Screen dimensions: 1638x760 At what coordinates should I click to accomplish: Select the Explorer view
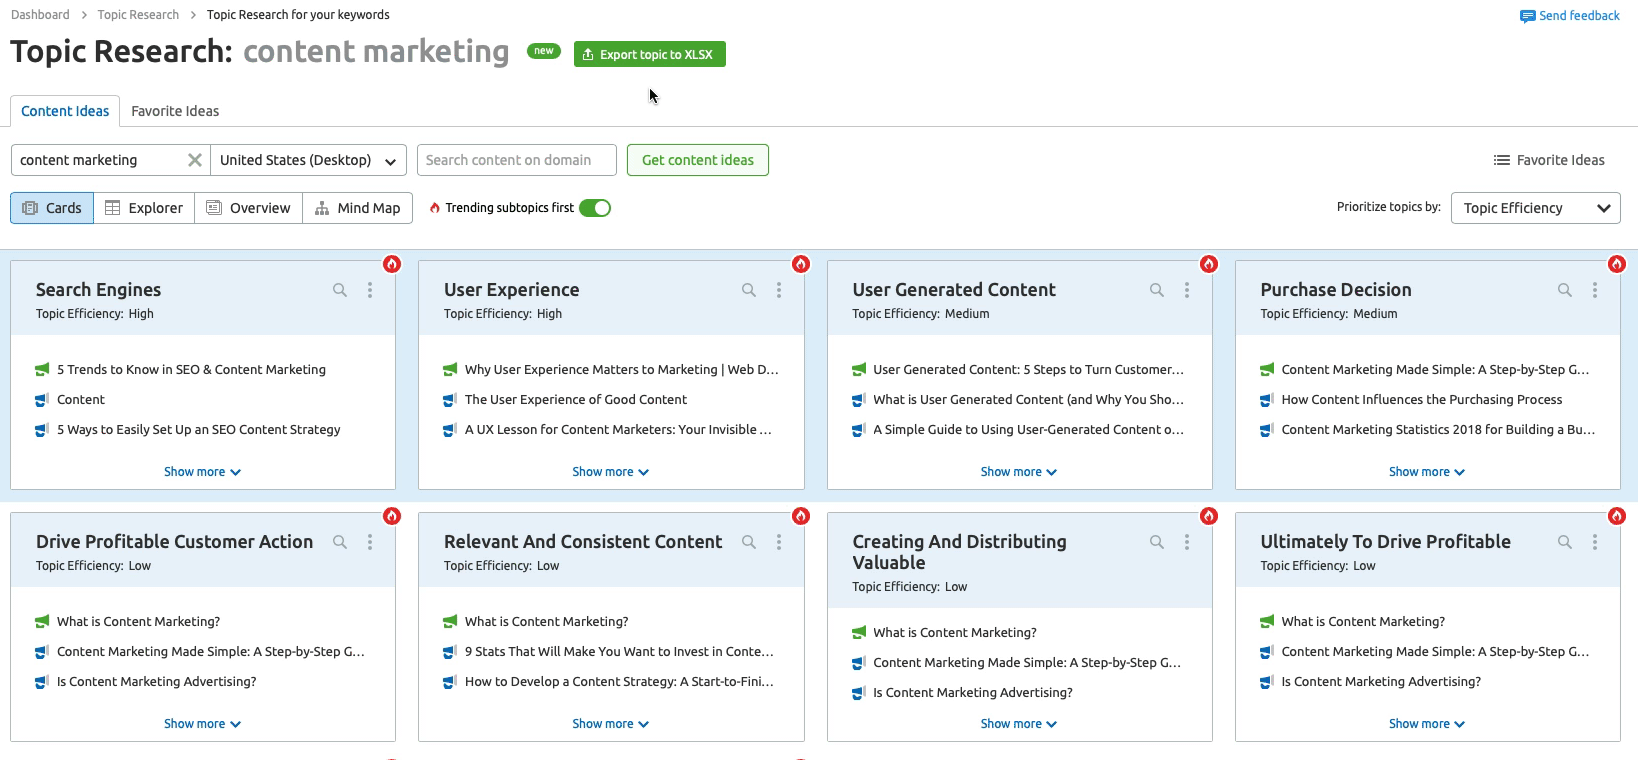click(x=144, y=208)
